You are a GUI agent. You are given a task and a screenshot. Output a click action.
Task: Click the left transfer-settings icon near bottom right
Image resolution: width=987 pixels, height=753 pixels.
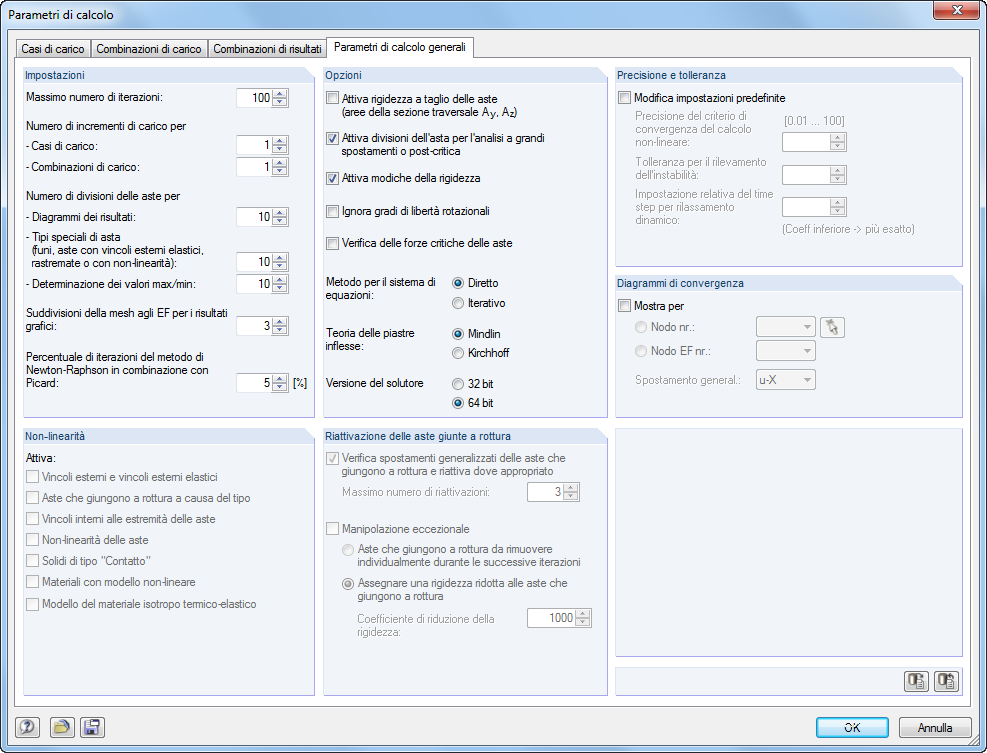point(915,681)
